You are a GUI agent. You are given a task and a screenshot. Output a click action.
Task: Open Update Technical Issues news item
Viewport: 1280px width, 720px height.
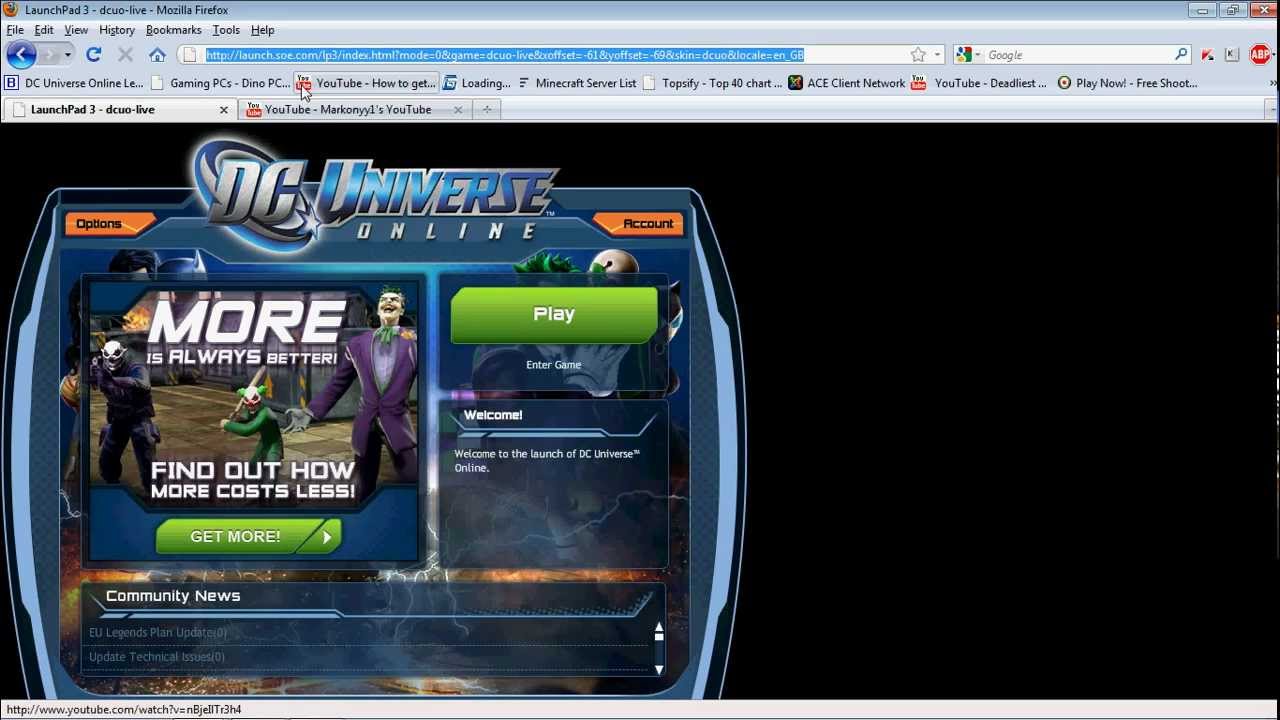point(157,657)
